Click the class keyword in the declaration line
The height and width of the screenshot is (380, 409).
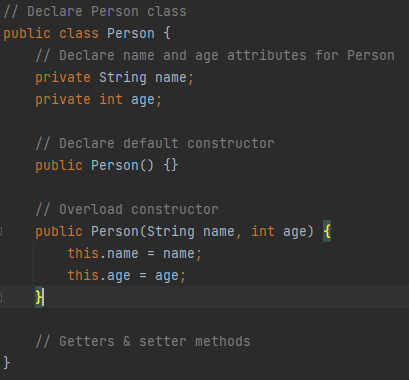point(79,34)
